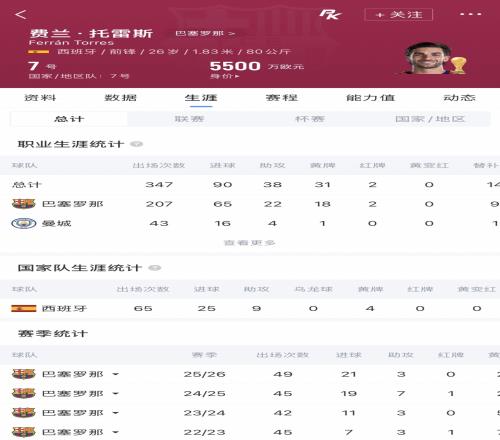The image size is (500, 440).
Task: Expand the 23/24 Barcelona season row
Action: pos(115,413)
